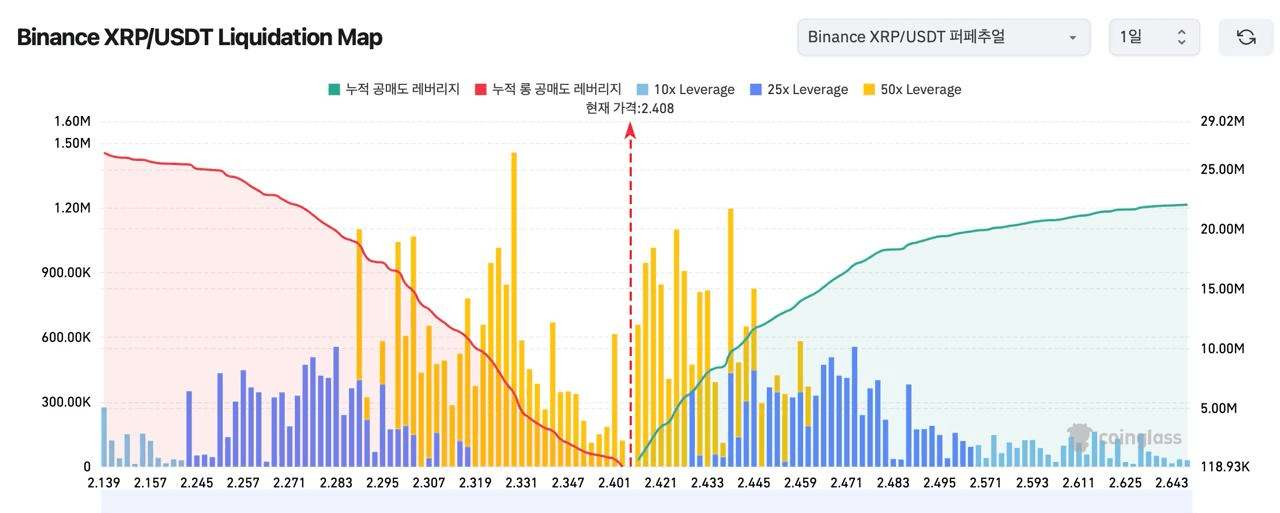
Task: Click the 10.00M right axis label
Action: click(x=1221, y=348)
